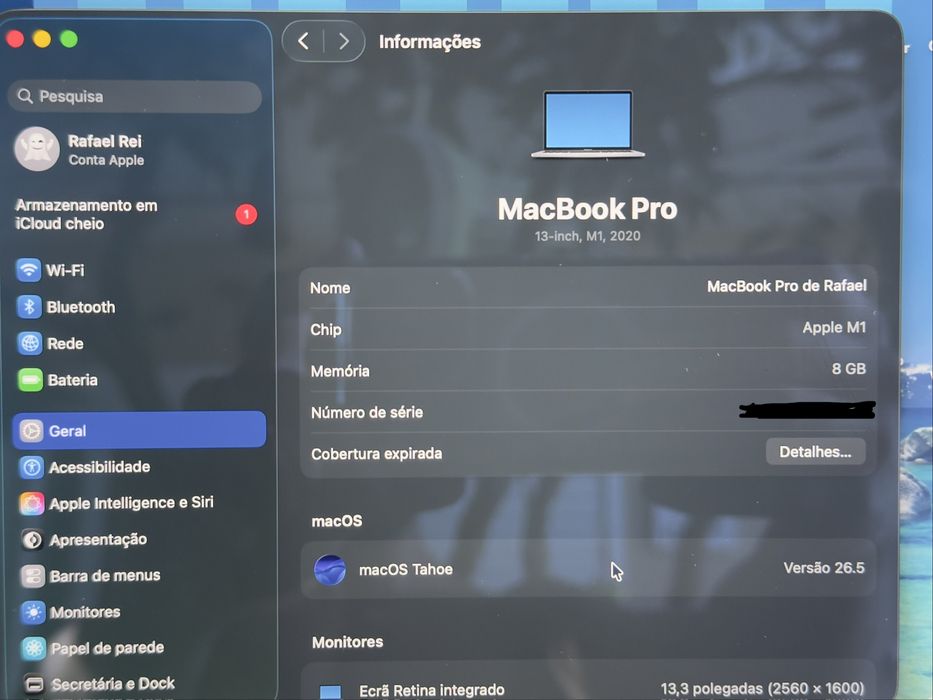Click the red iCloud notification badge
The height and width of the screenshot is (700, 933).
point(246,214)
